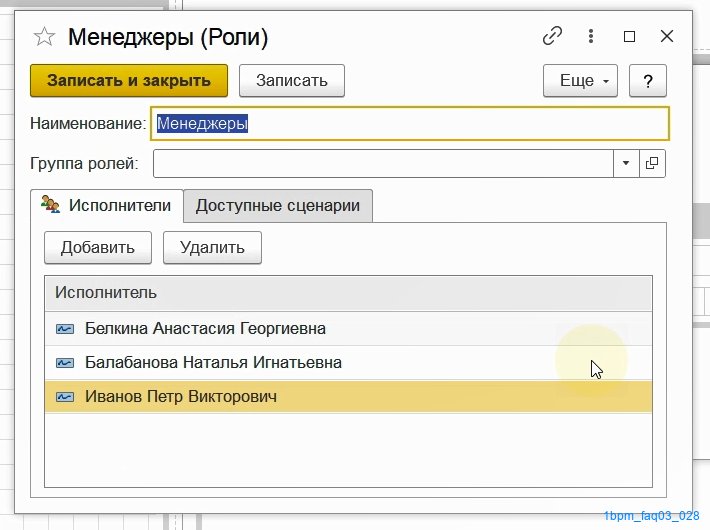Open the three-dot window menu
This screenshot has width=710, height=530.
coord(590,36)
